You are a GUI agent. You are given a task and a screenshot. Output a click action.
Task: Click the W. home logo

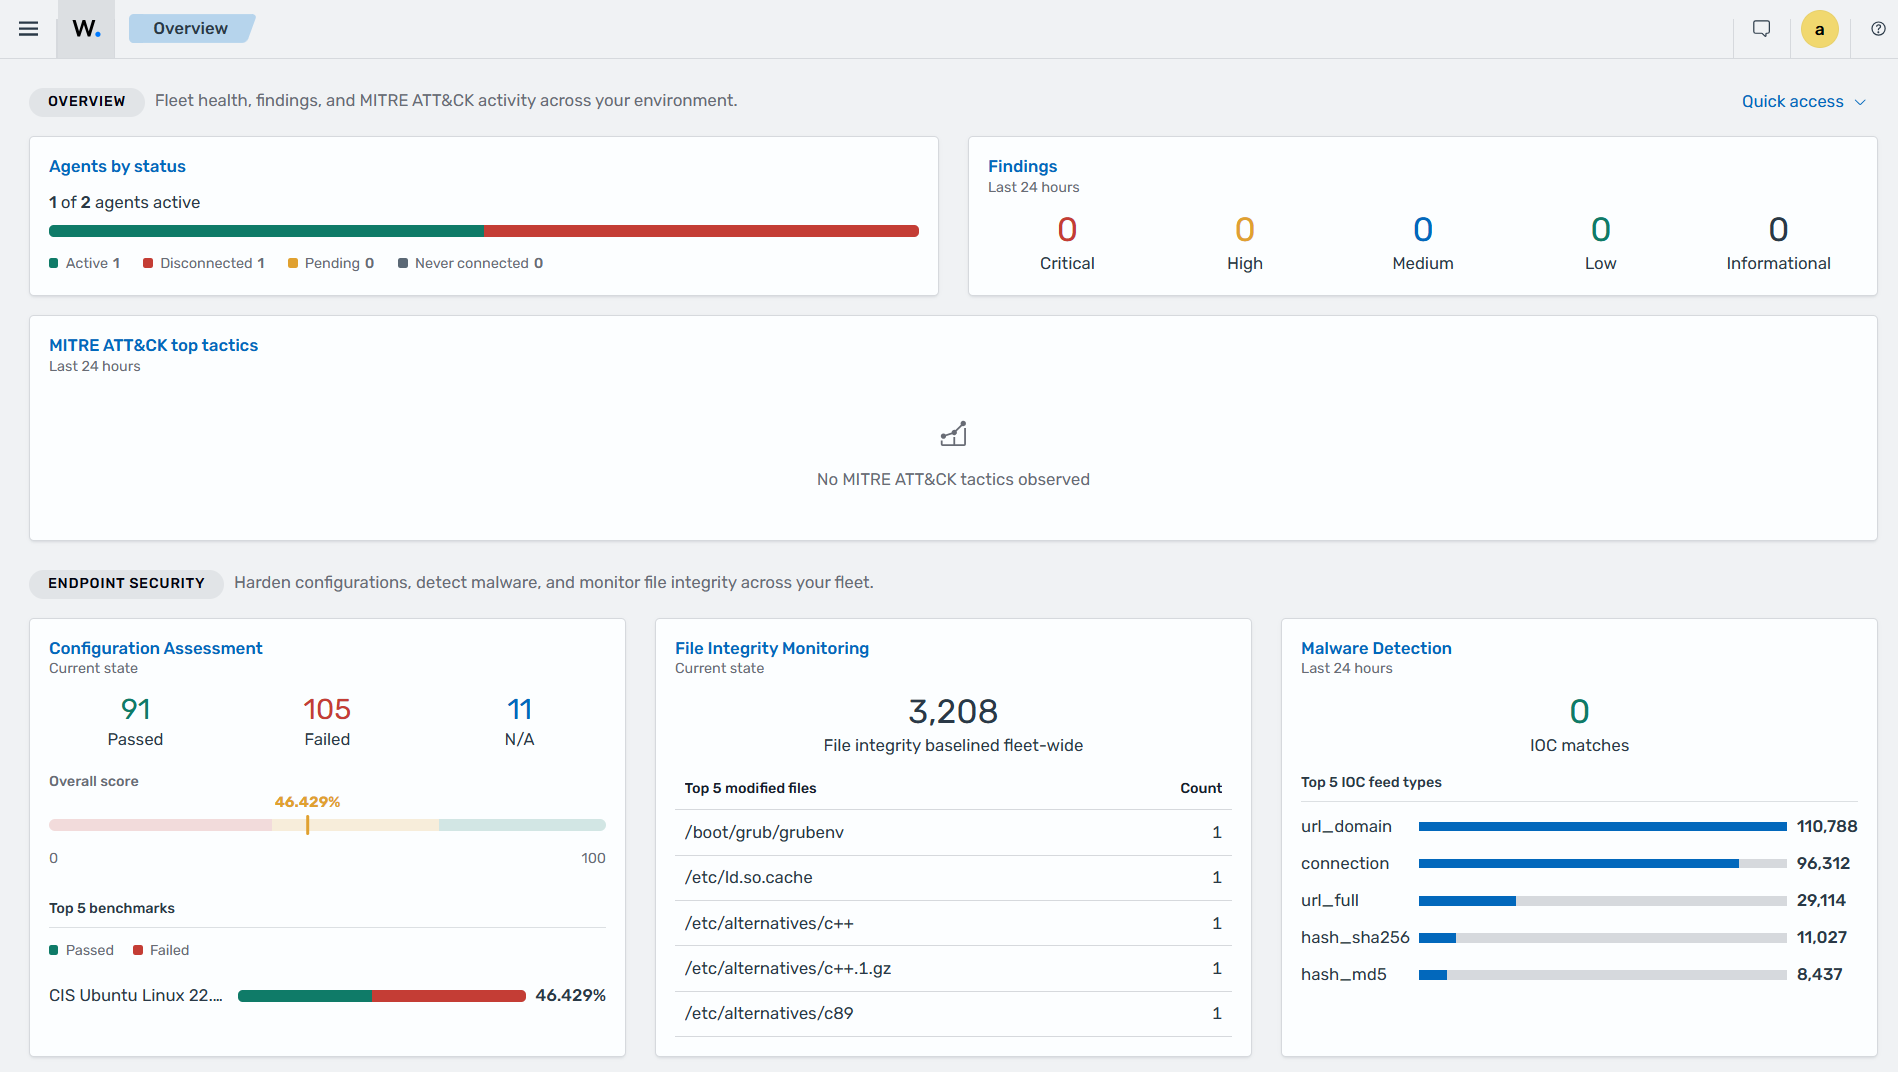coord(86,29)
